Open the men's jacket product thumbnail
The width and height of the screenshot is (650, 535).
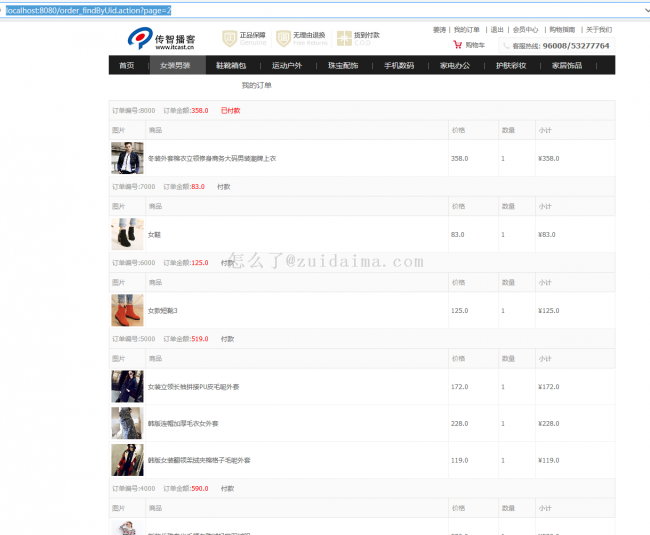point(127,158)
